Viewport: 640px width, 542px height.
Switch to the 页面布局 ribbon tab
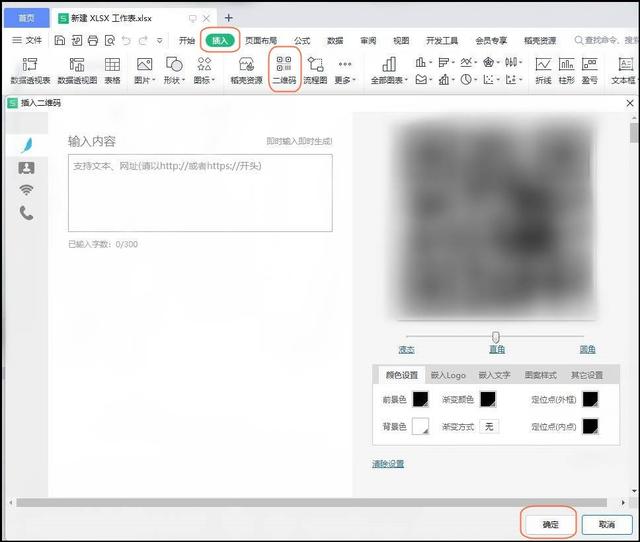click(x=261, y=40)
